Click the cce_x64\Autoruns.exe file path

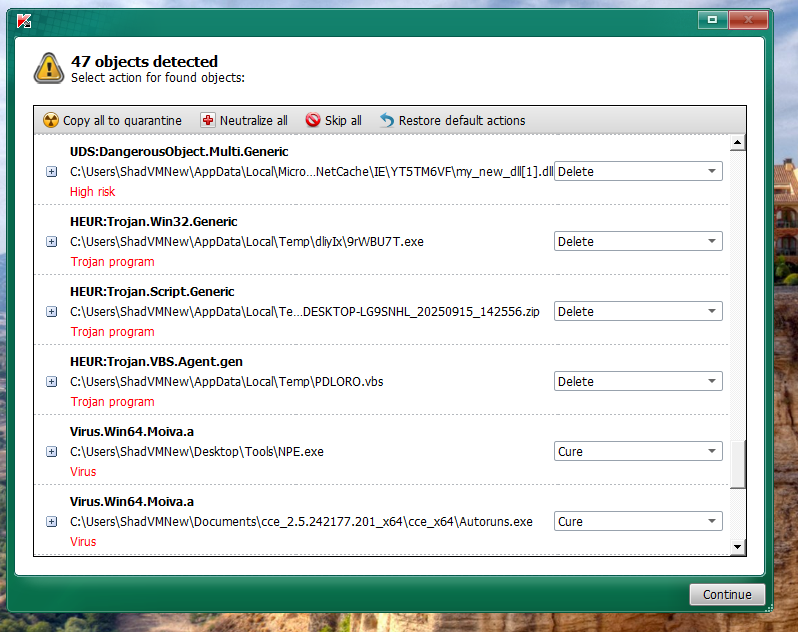pyautogui.click(x=301, y=522)
